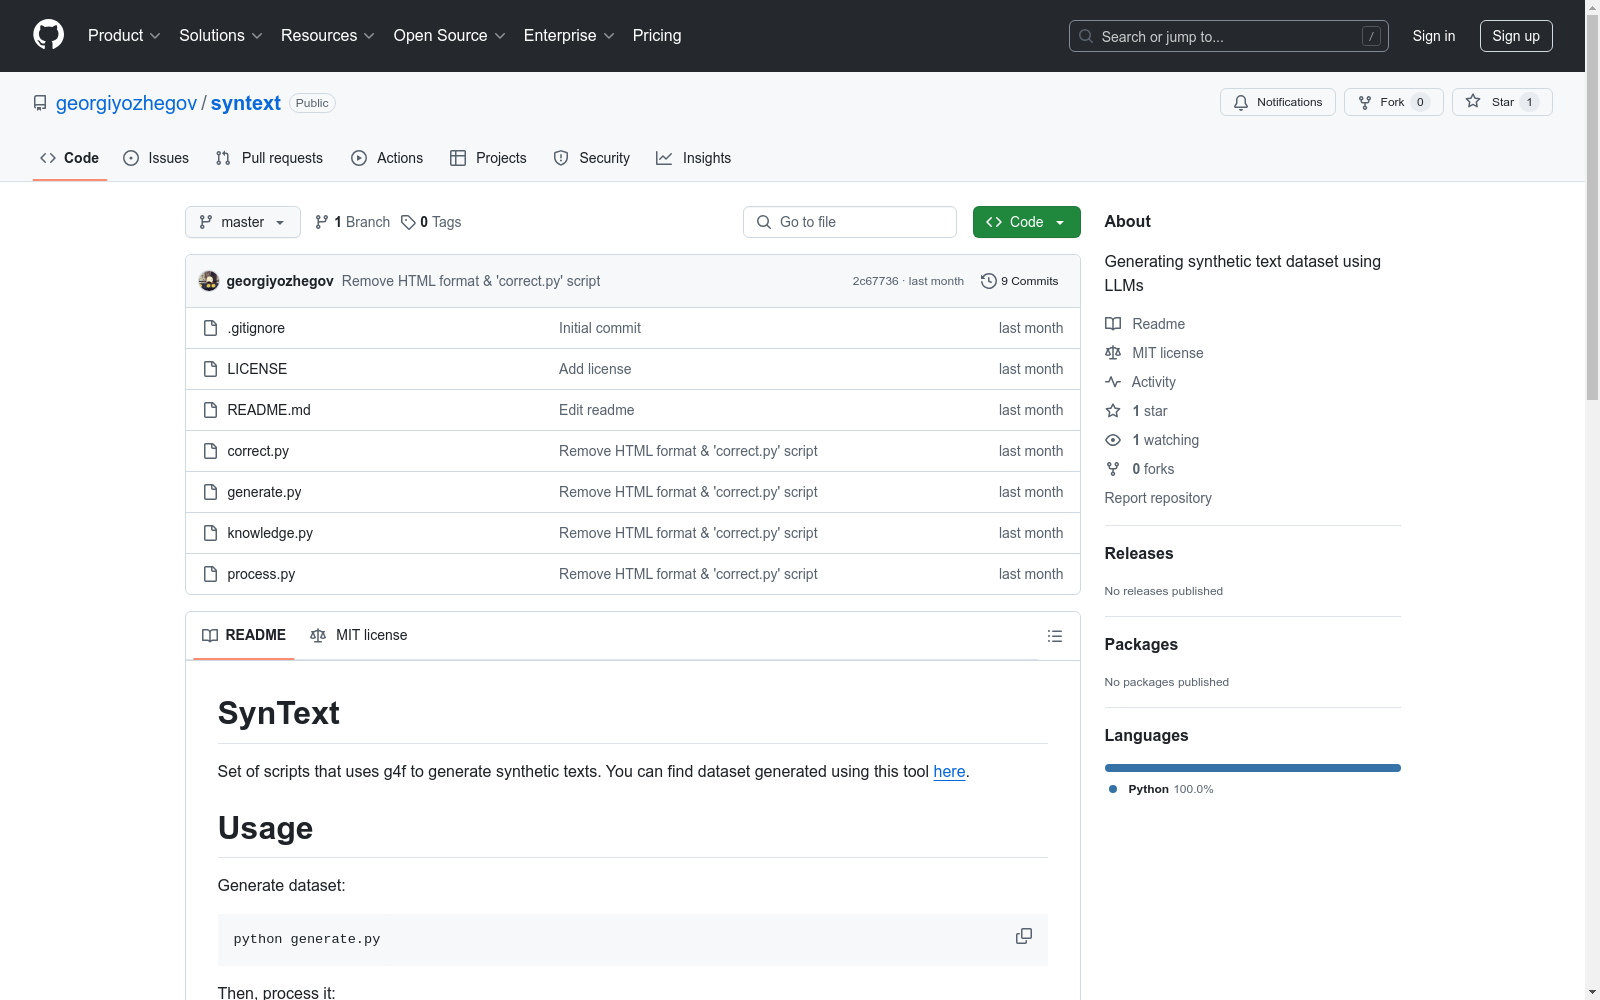Open the 'Add license' commit message
Viewport: 1600px width, 1000px height.
[x=595, y=369]
